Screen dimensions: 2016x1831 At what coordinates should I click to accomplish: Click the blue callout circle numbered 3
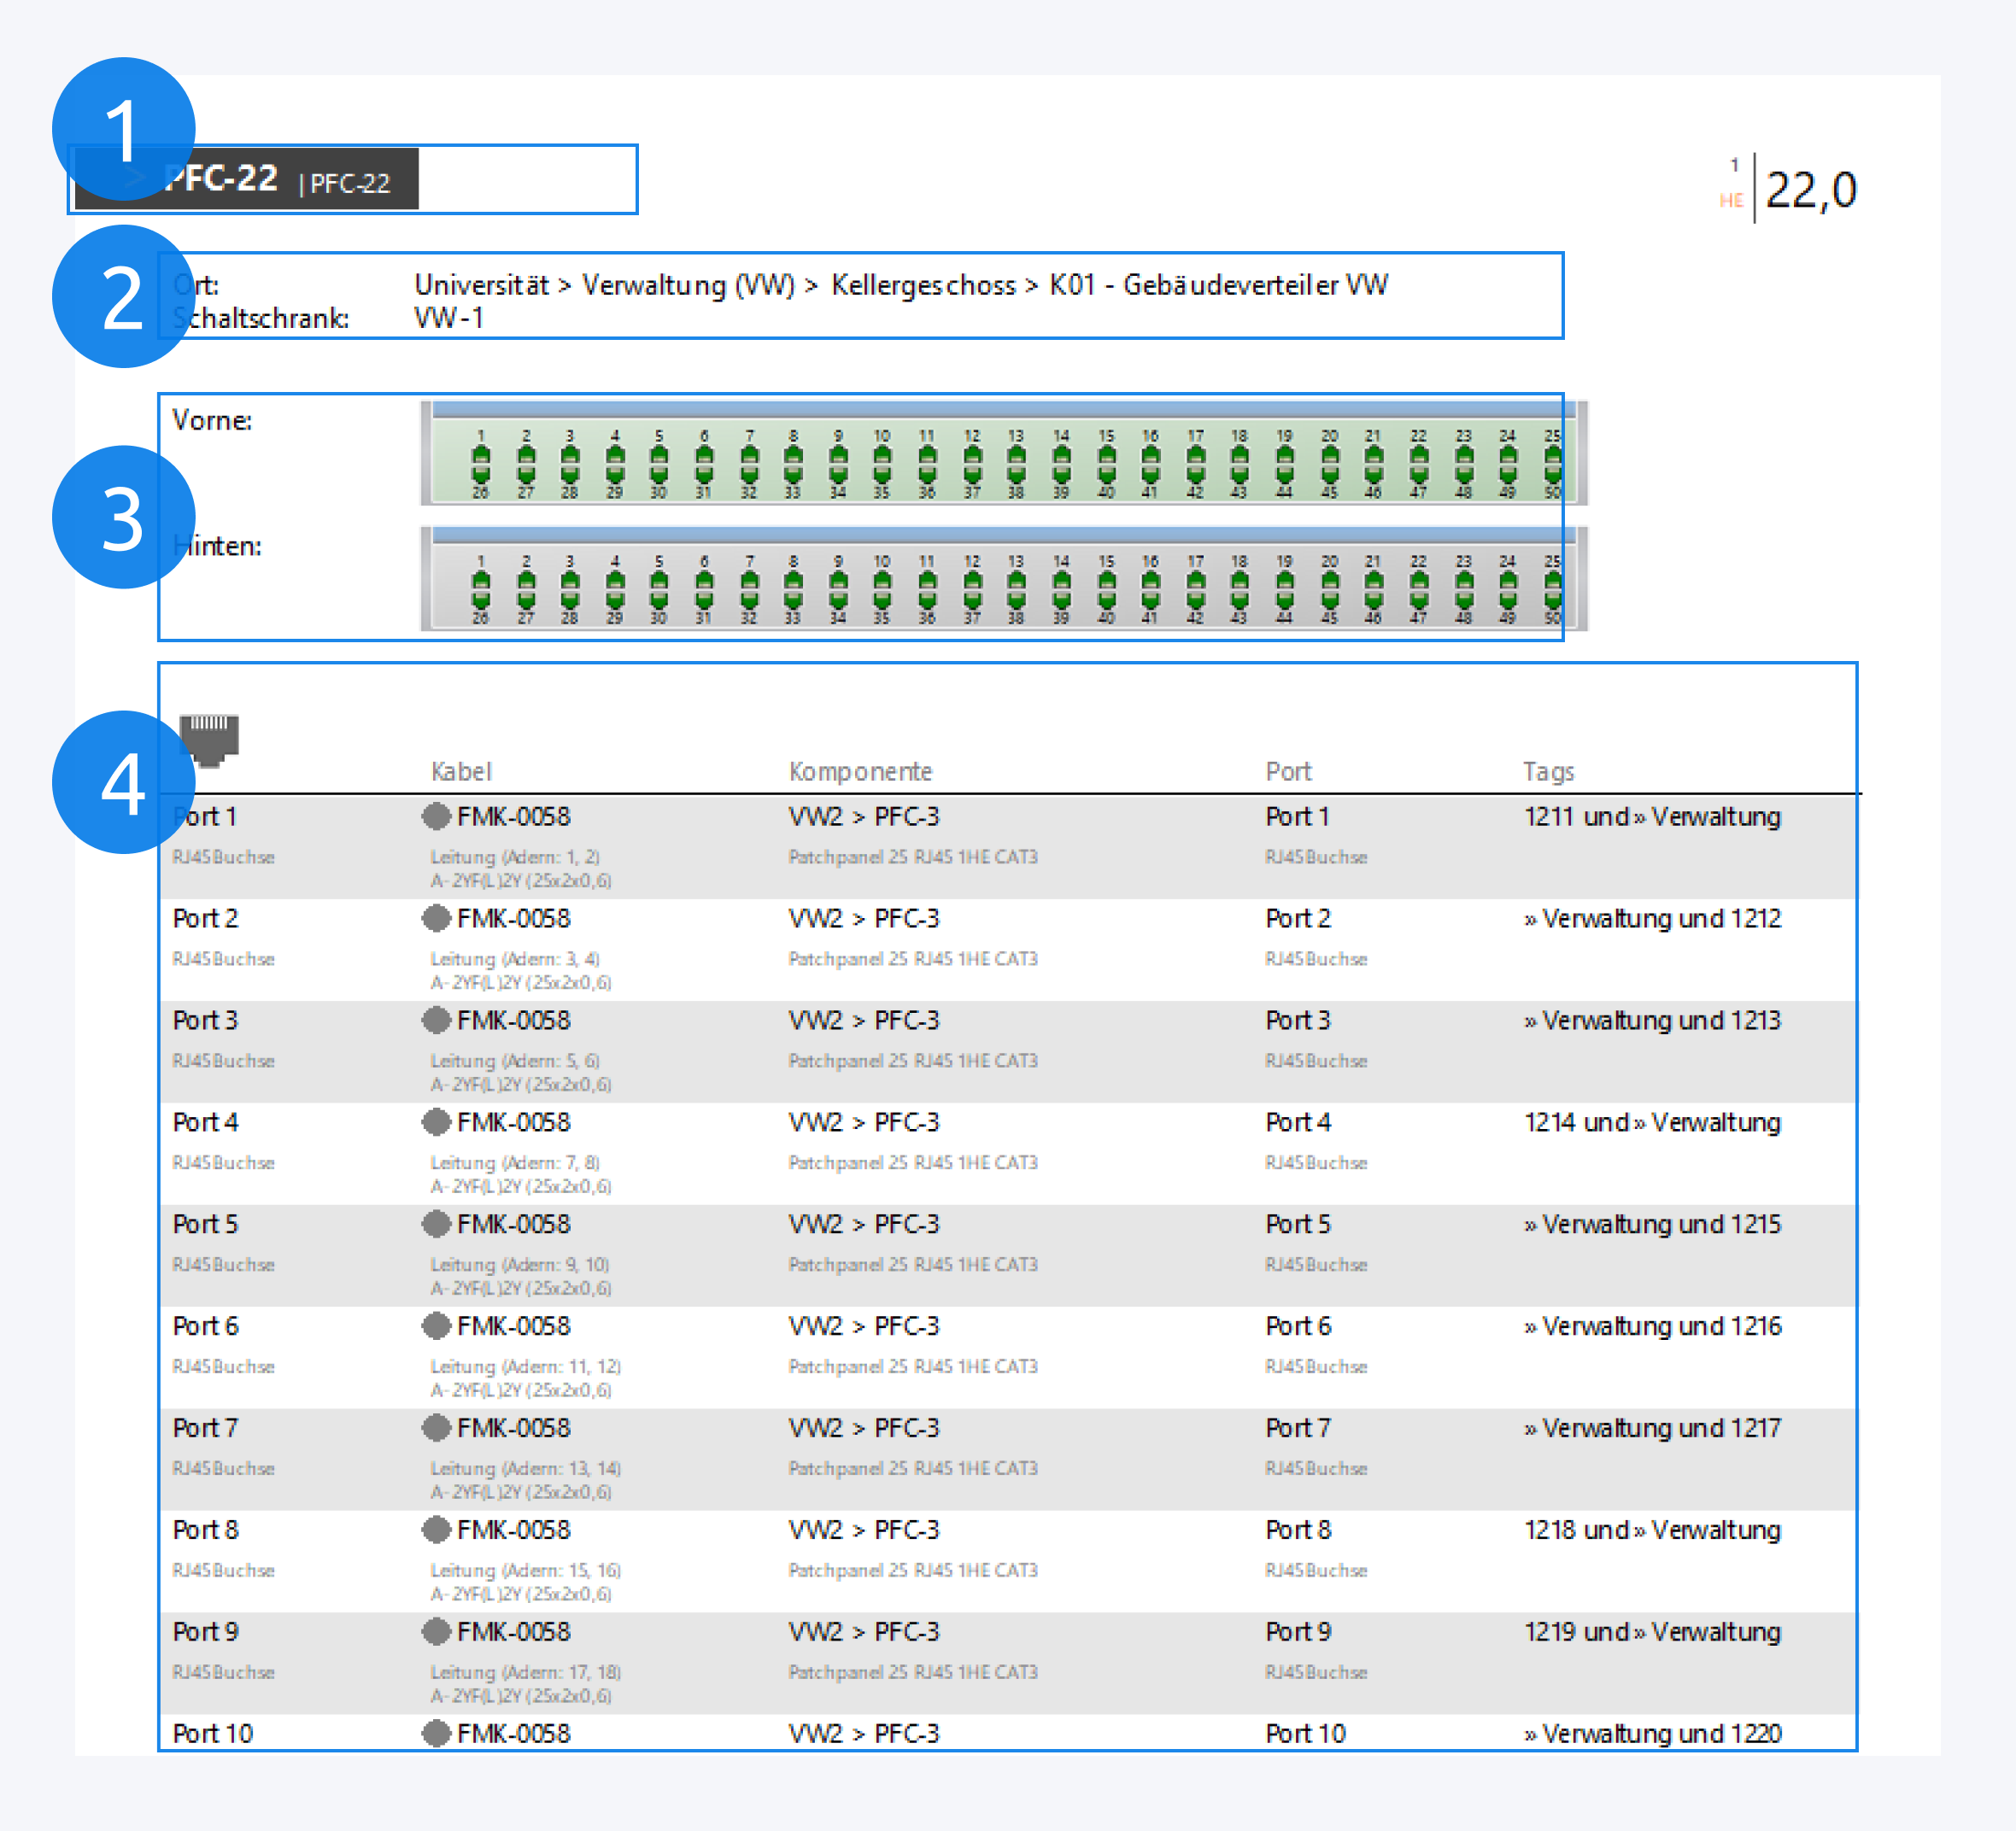(x=123, y=518)
